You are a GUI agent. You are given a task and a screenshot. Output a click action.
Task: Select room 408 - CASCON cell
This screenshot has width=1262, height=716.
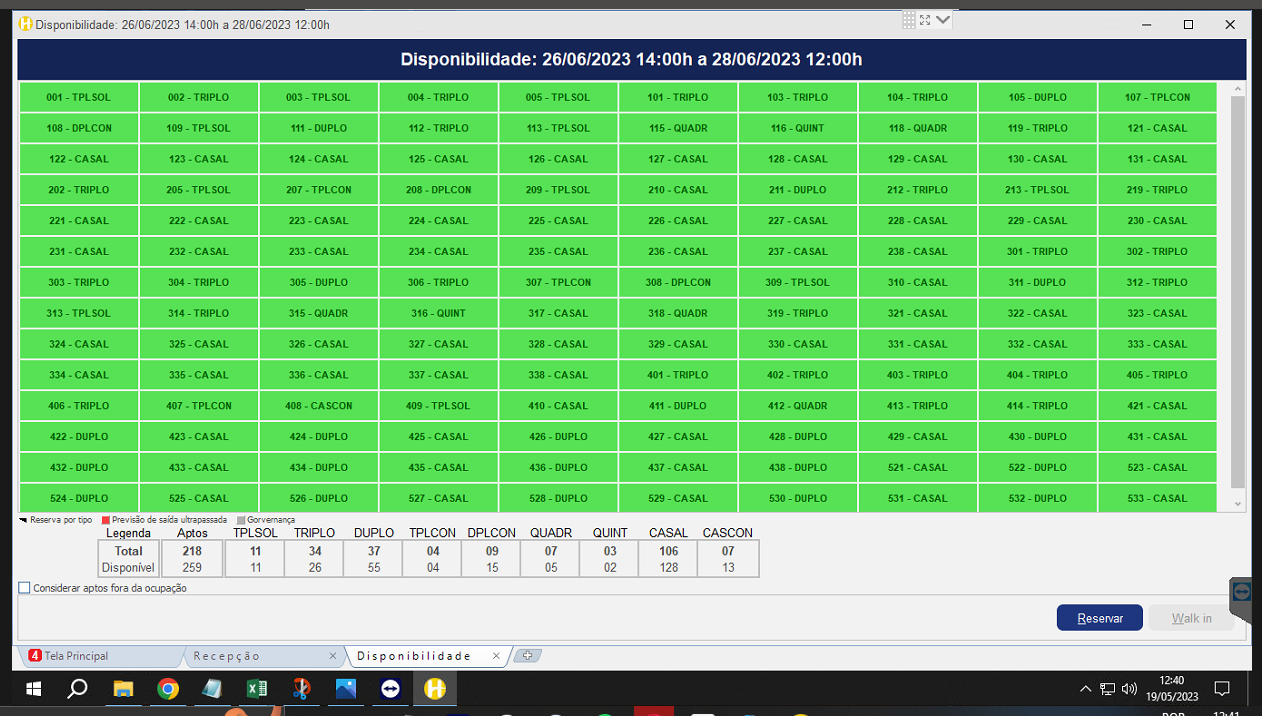[318, 406]
